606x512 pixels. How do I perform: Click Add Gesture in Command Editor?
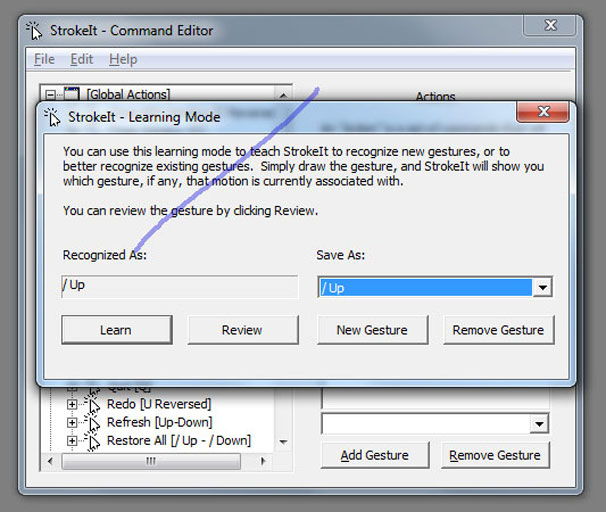pyautogui.click(x=374, y=455)
